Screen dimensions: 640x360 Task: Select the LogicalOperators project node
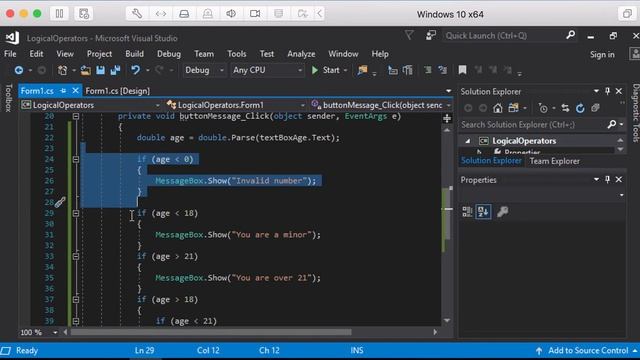point(524,141)
